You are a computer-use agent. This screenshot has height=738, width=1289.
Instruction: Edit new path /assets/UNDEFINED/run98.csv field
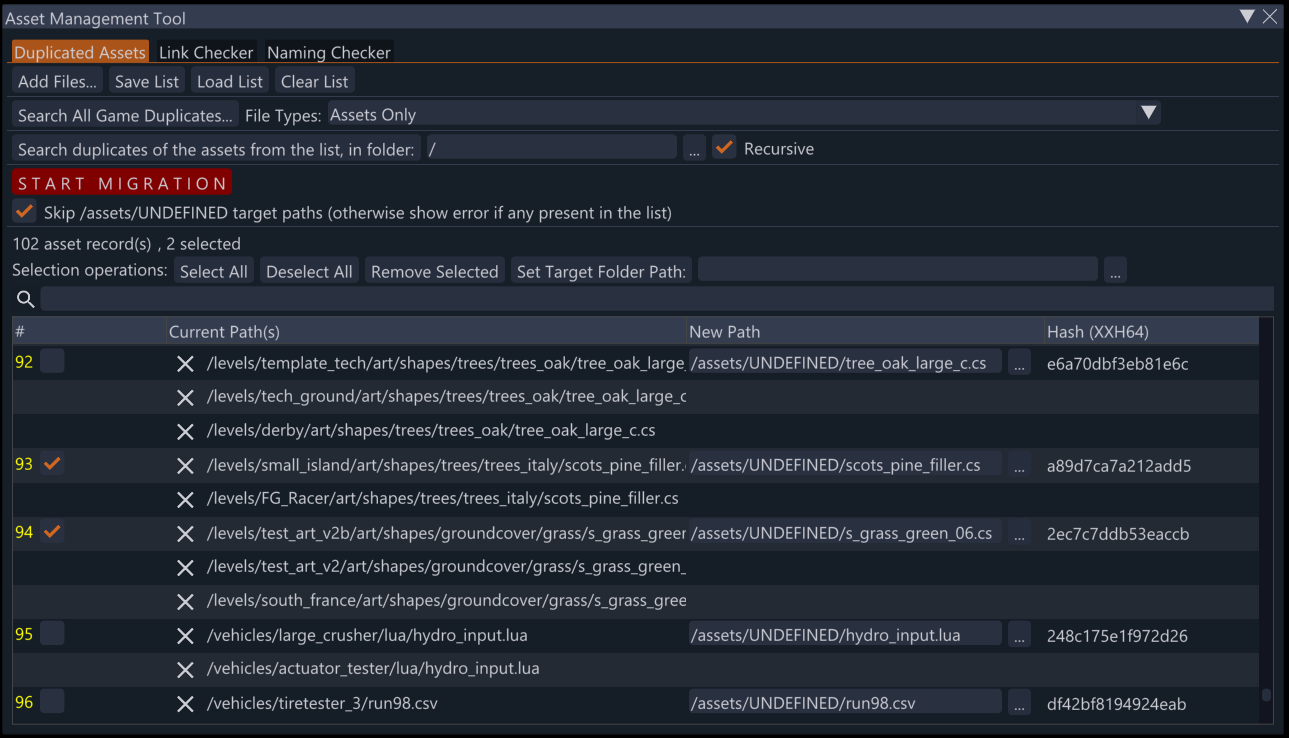pyautogui.click(x=845, y=703)
